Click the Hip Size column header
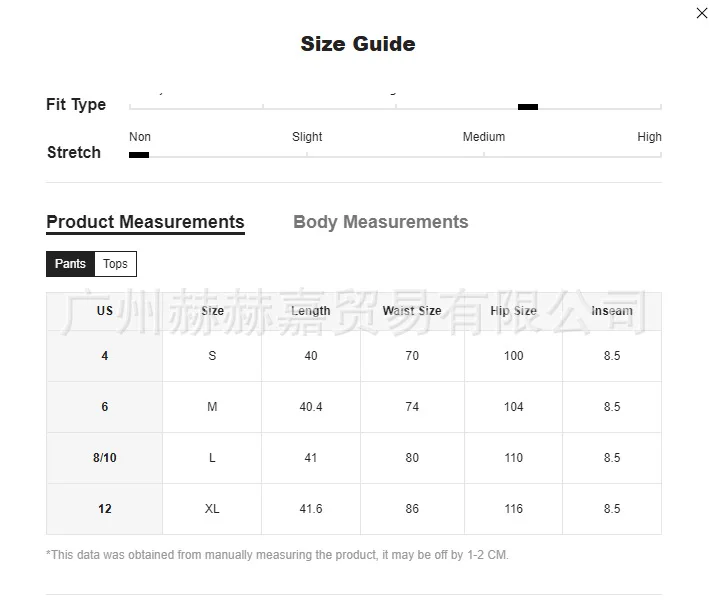This screenshot has height=605, width=709. point(513,311)
